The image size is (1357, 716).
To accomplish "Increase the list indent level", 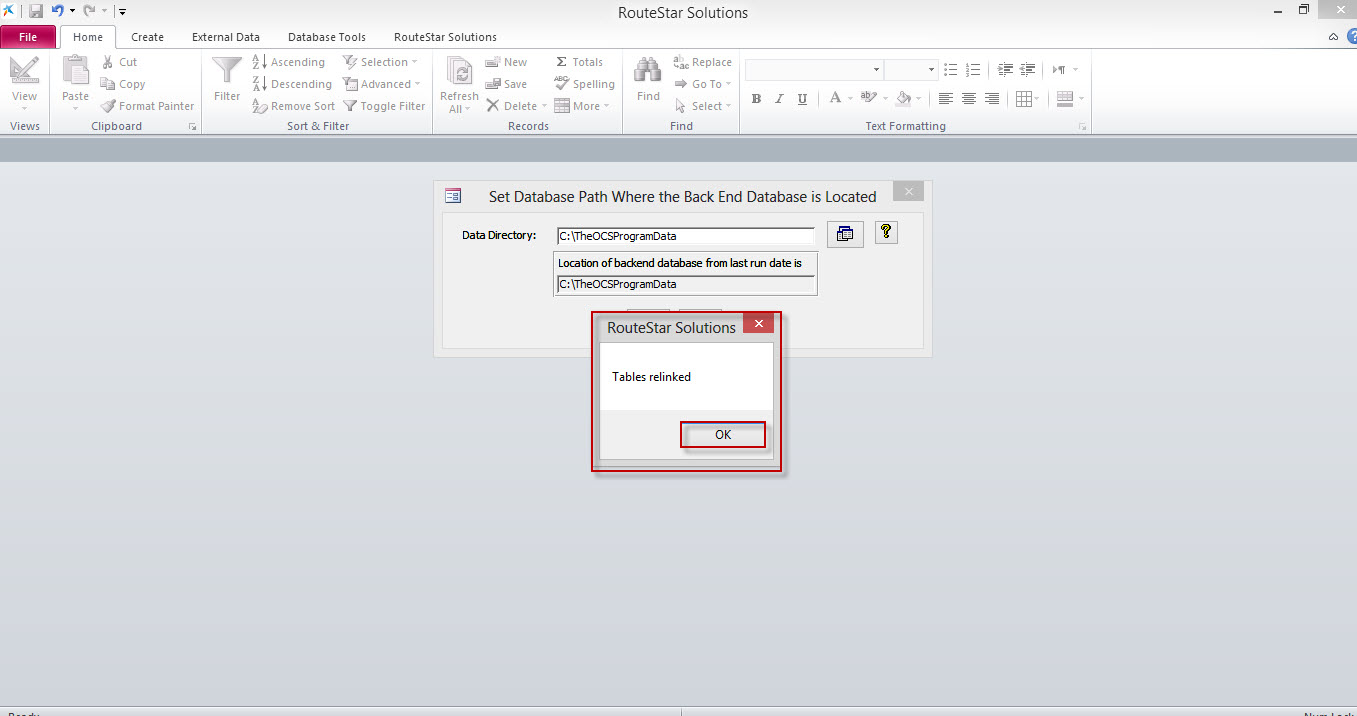I will click(x=1028, y=70).
